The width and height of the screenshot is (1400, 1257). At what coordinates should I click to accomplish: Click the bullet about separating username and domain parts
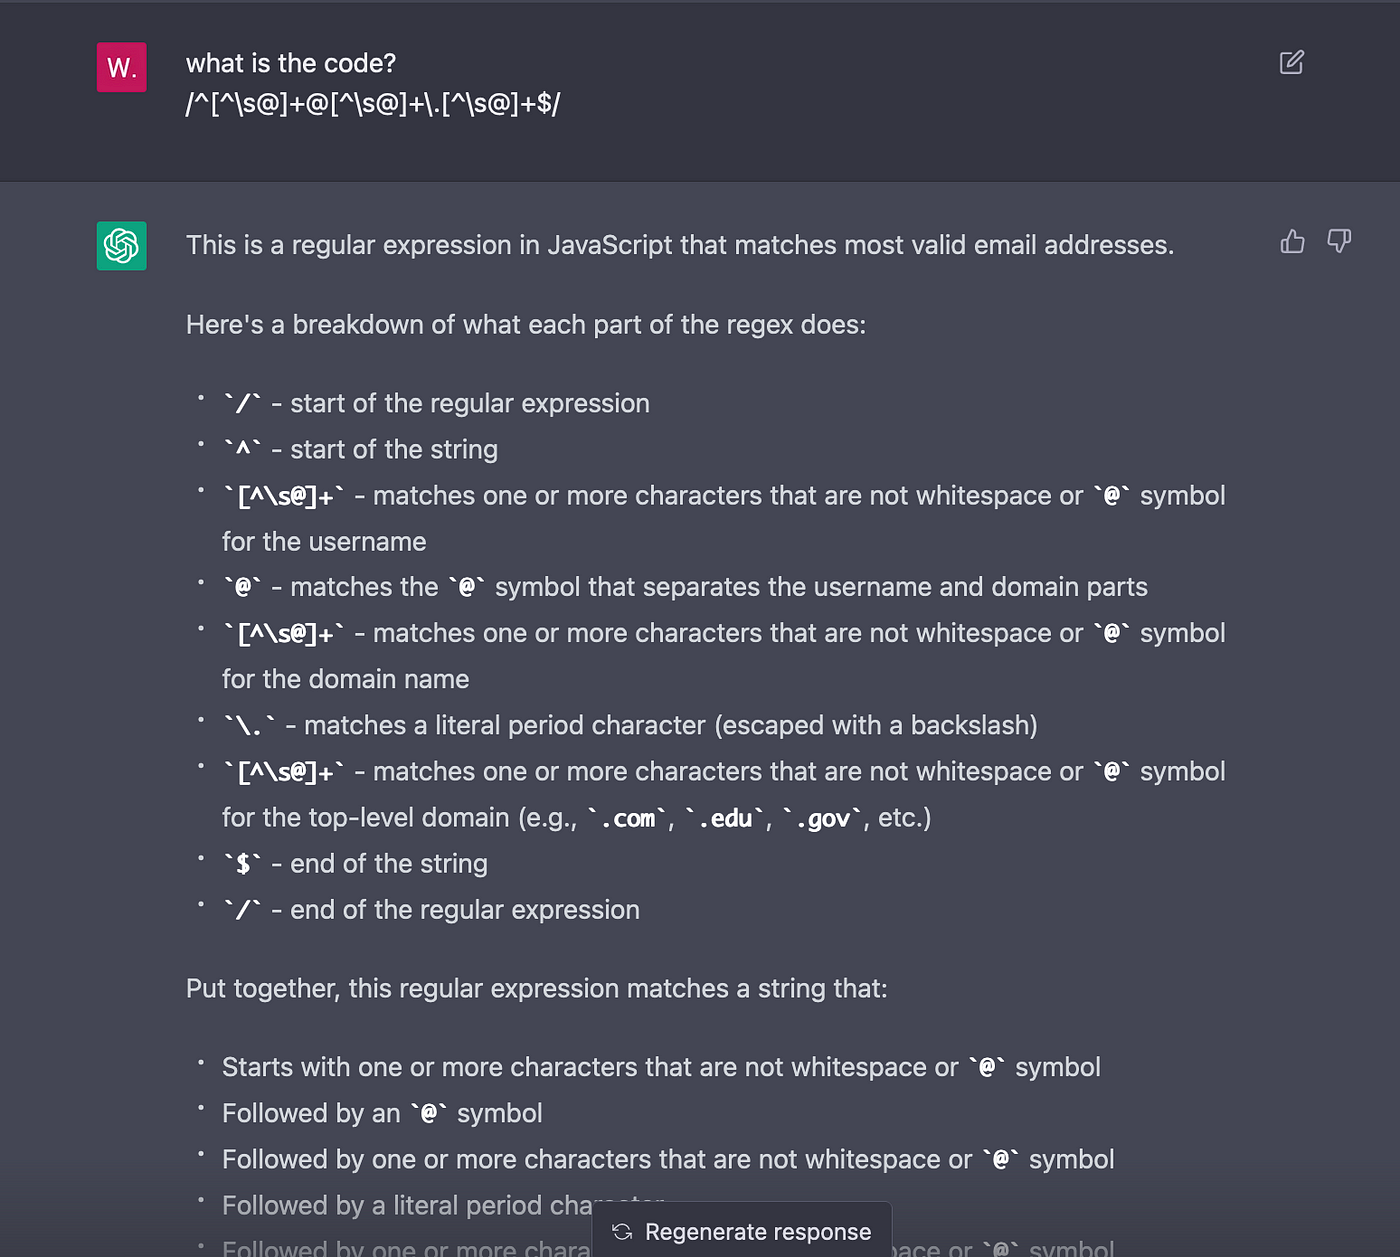click(x=685, y=587)
